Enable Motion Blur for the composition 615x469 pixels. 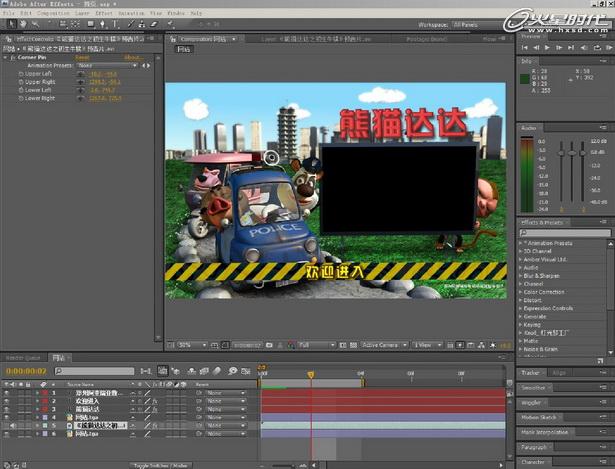coord(217,371)
